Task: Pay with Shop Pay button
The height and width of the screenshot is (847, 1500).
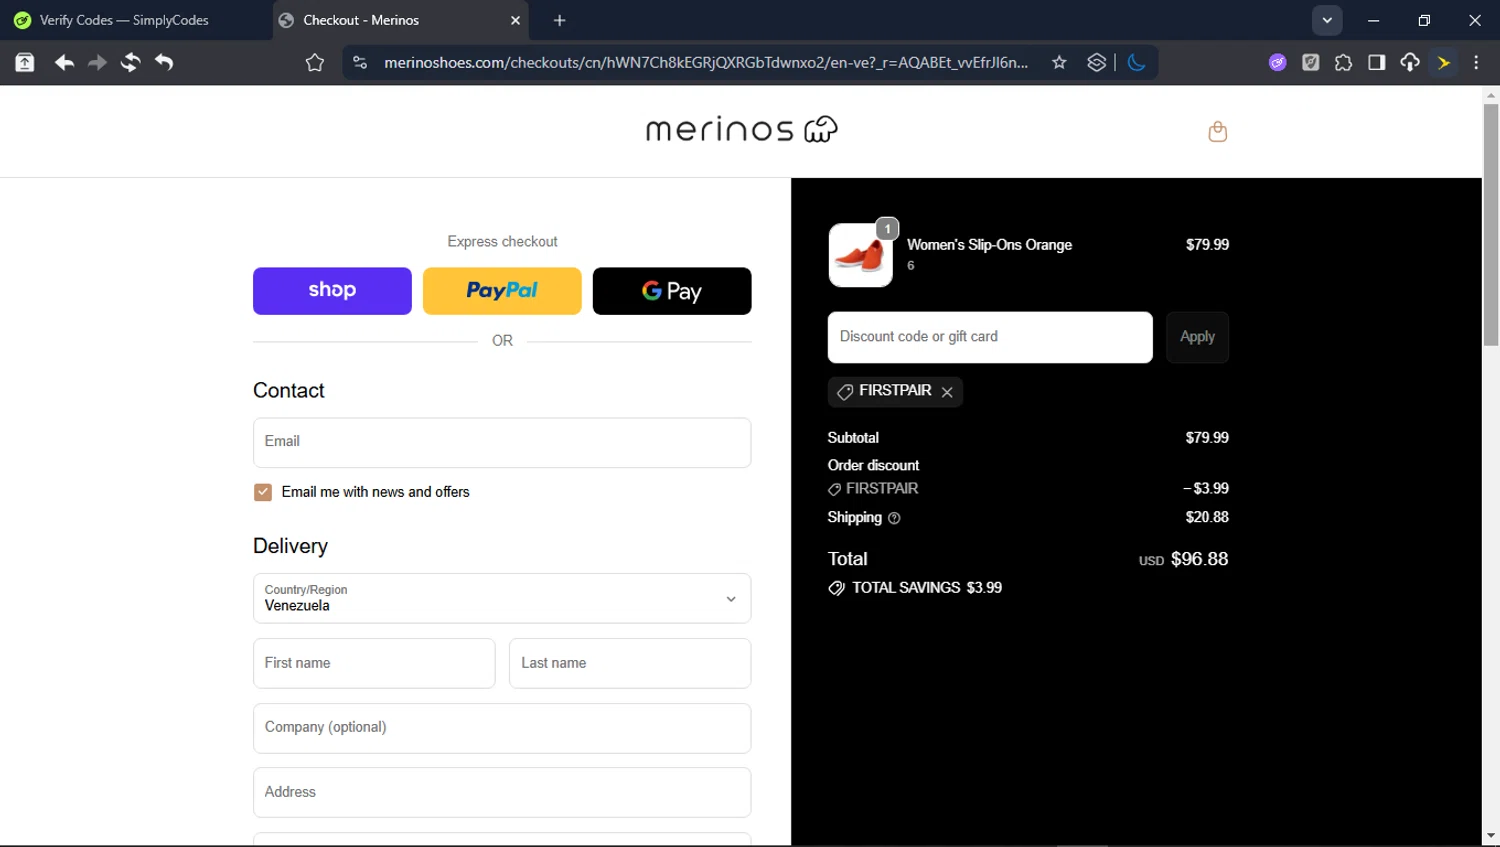Action: pyautogui.click(x=332, y=291)
